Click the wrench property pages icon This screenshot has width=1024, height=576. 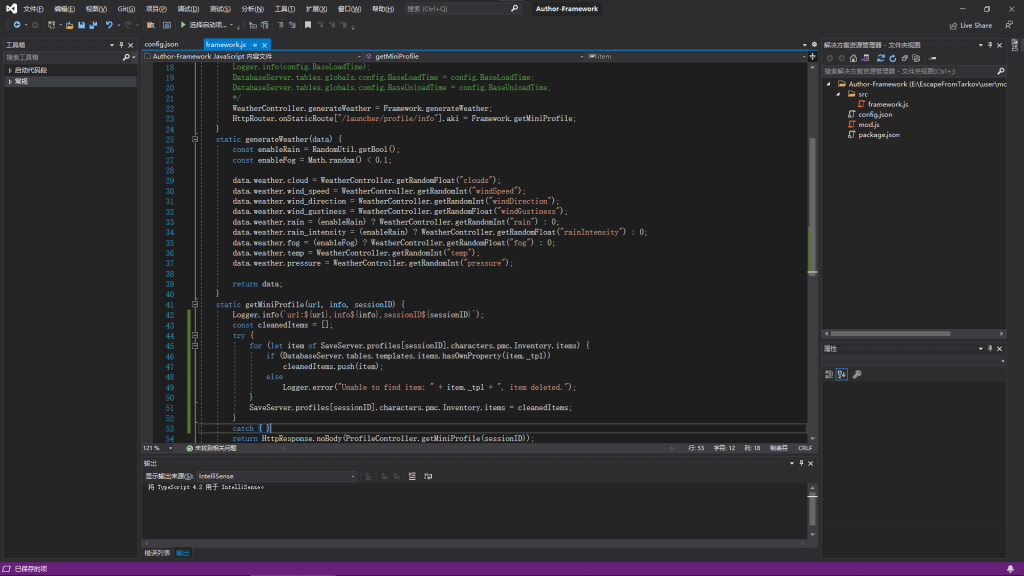pos(857,374)
